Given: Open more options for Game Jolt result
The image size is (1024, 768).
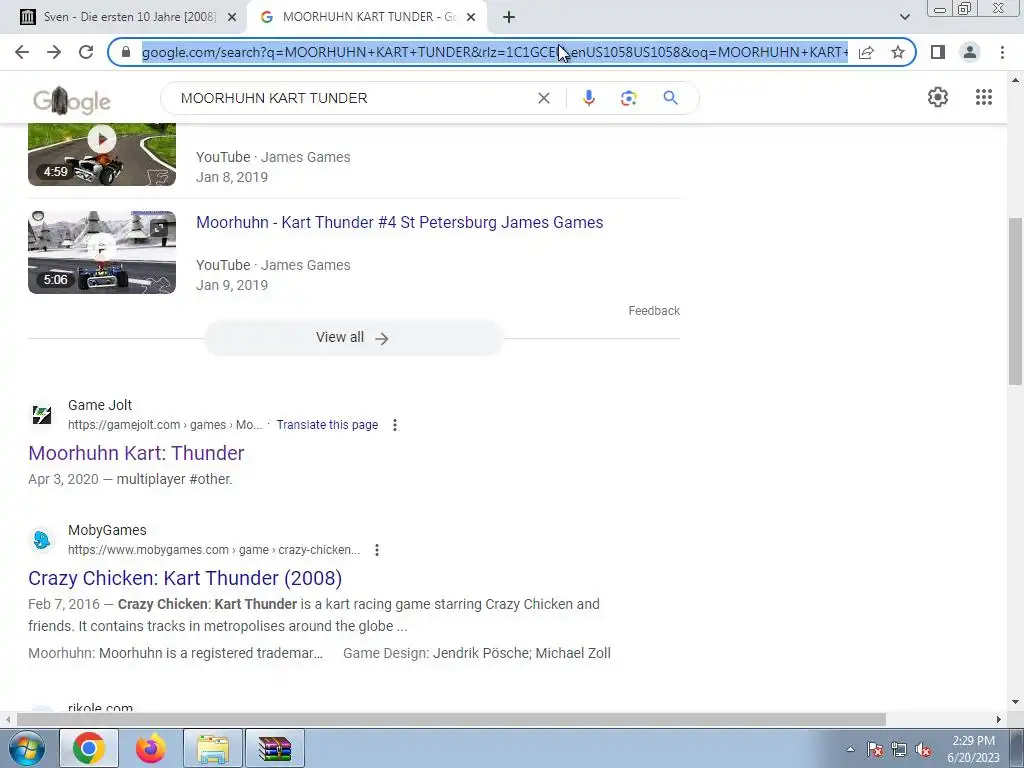Looking at the screenshot, I should (394, 425).
